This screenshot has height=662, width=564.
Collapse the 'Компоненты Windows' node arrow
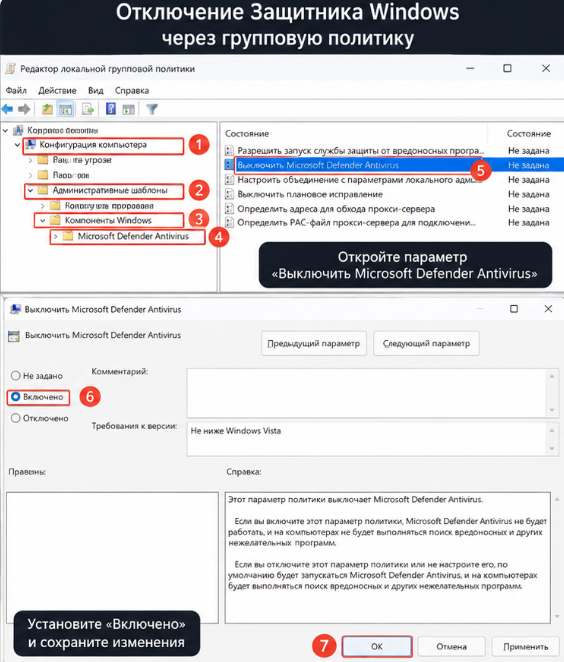coord(43,220)
